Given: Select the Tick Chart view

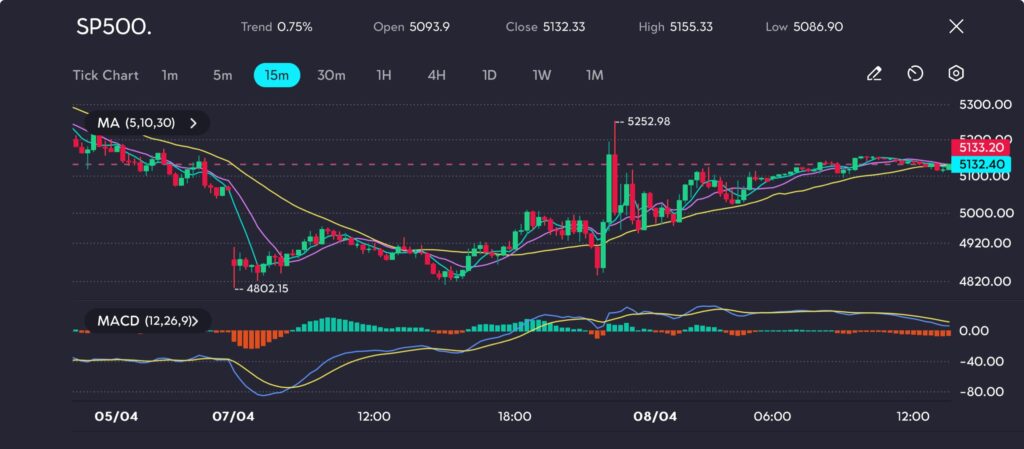Looking at the screenshot, I should coord(105,75).
